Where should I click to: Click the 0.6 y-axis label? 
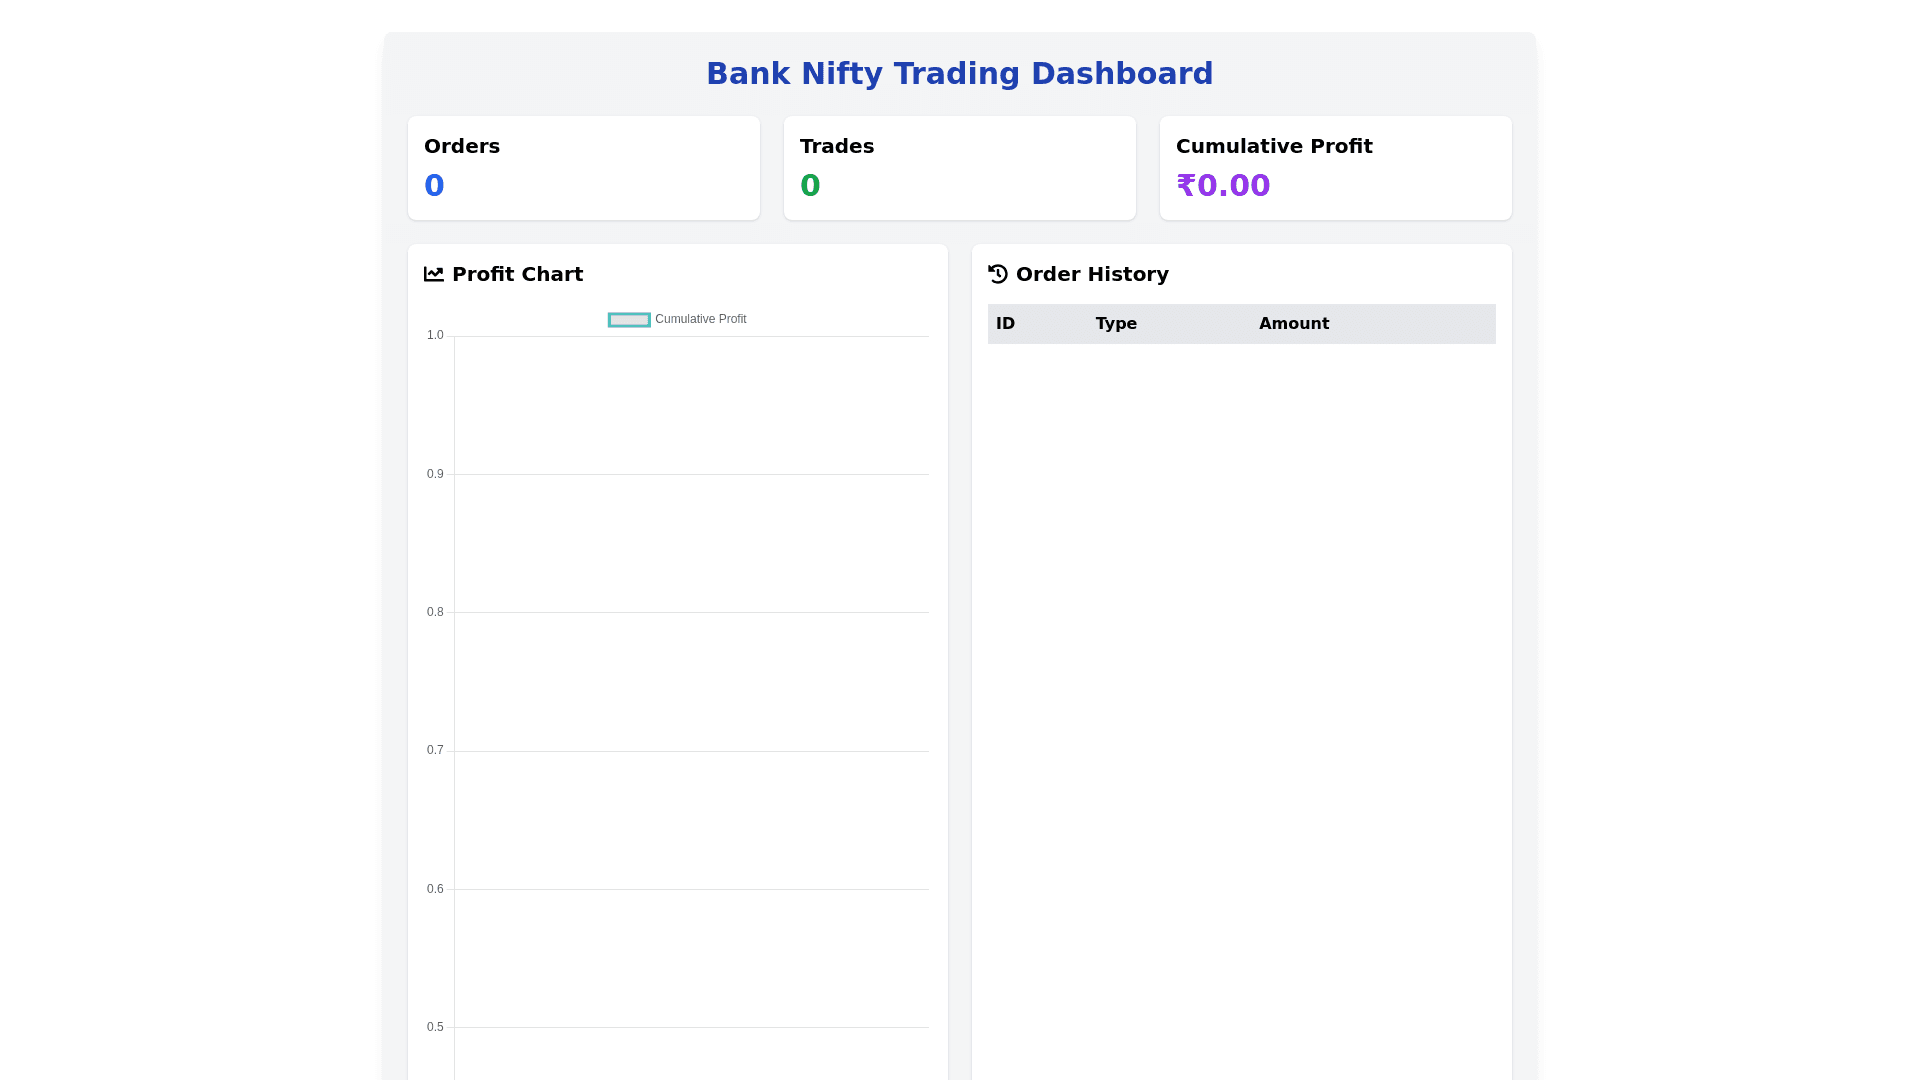435,889
